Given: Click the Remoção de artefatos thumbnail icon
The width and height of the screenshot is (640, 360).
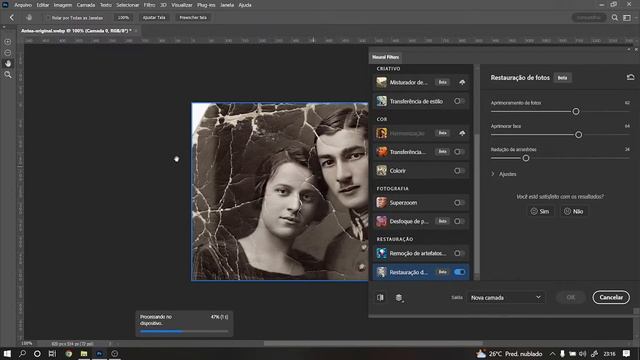Looking at the screenshot, I should (382, 253).
